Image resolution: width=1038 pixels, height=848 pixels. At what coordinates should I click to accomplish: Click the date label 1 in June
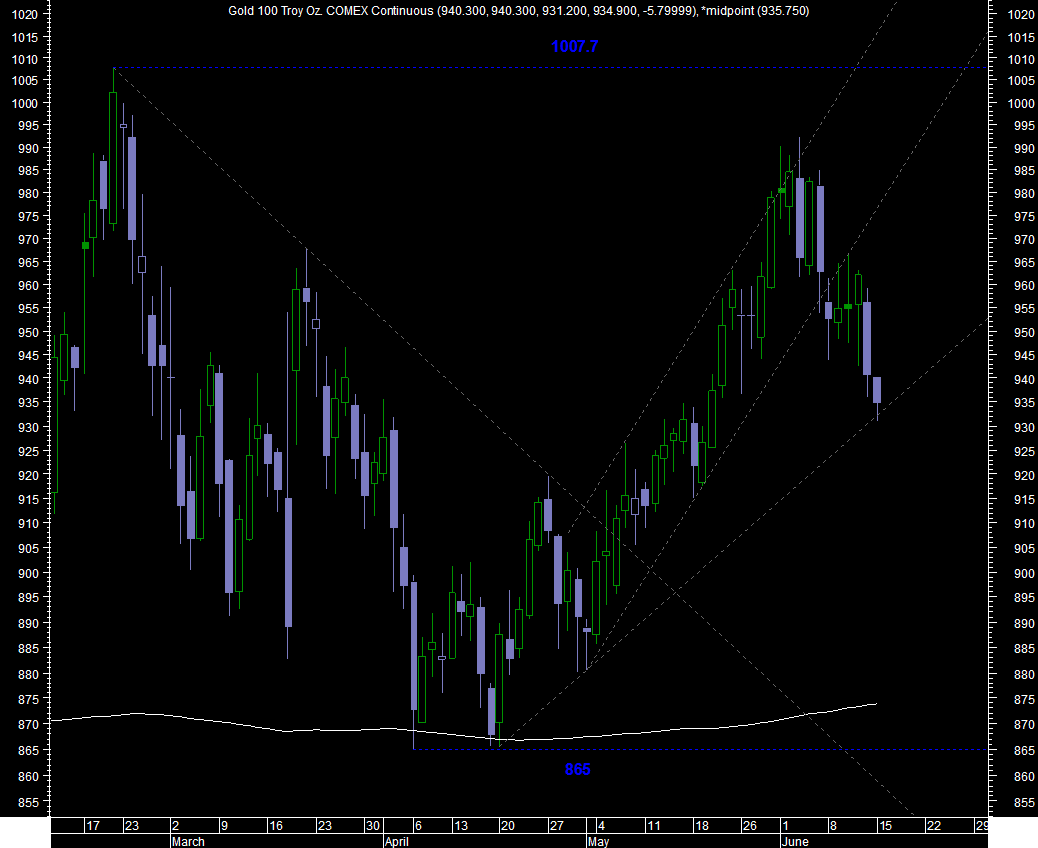click(x=785, y=825)
